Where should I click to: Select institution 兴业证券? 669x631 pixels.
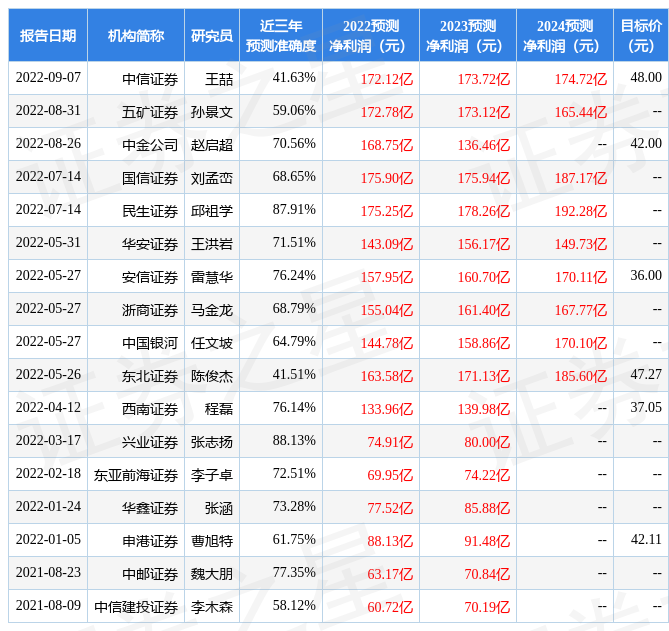pyautogui.click(x=150, y=442)
